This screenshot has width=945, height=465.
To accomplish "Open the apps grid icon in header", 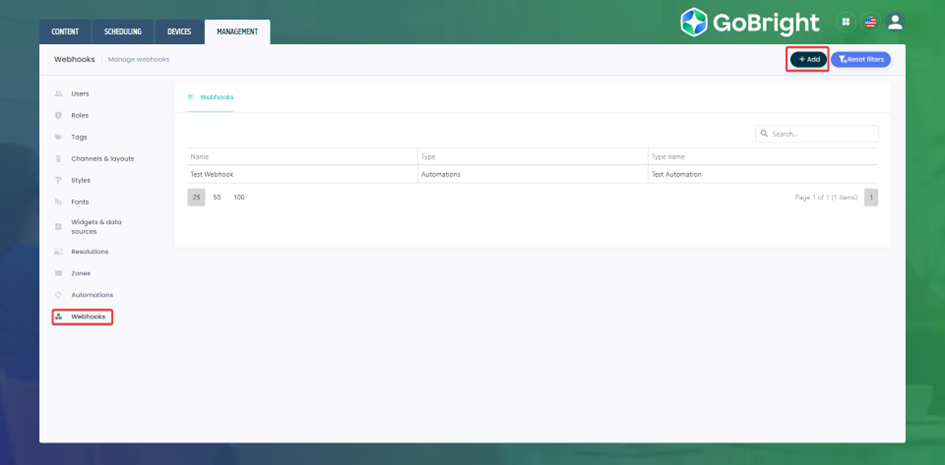I will [846, 22].
